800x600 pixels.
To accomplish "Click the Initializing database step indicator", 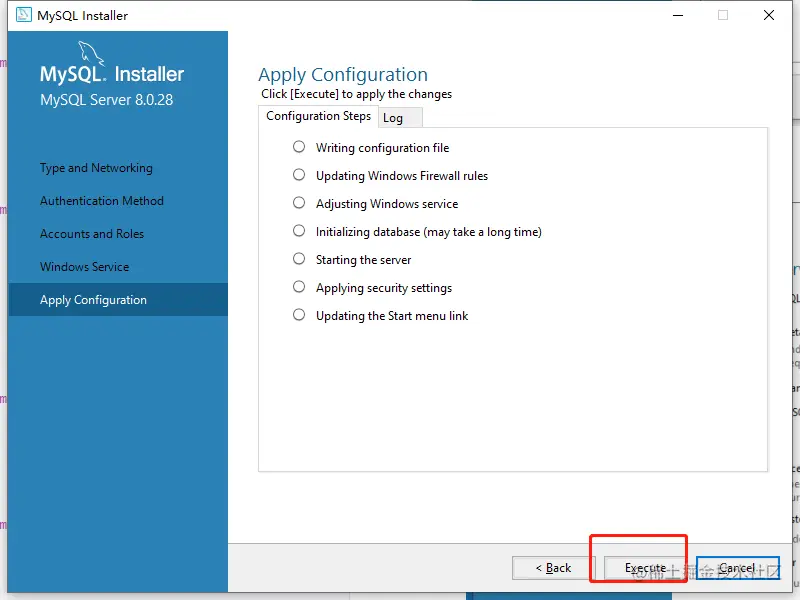I will click(299, 231).
